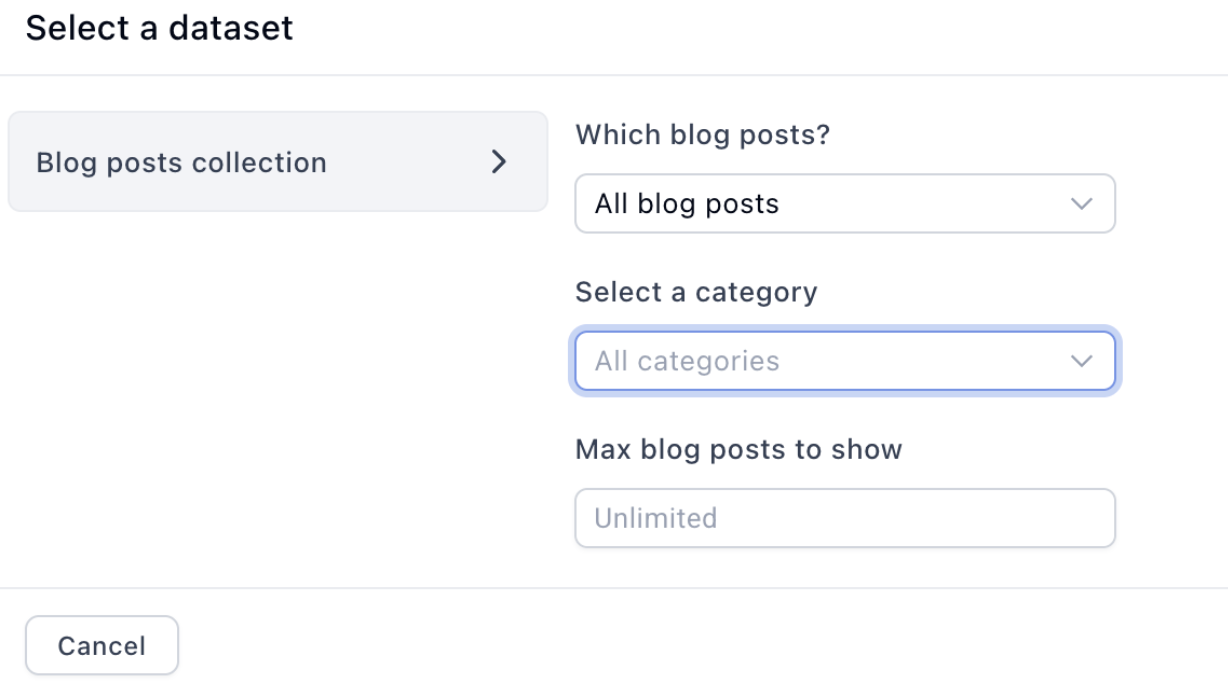The height and width of the screenshot is (696, 1228).
Task: Expand the Select a category dropdown
Action: (845, 361)
